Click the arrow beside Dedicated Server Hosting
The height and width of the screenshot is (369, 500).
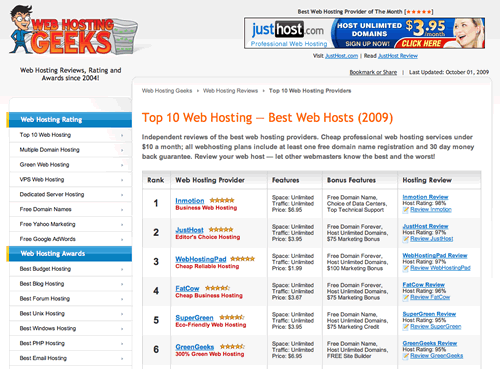click(x=122, y=195)
